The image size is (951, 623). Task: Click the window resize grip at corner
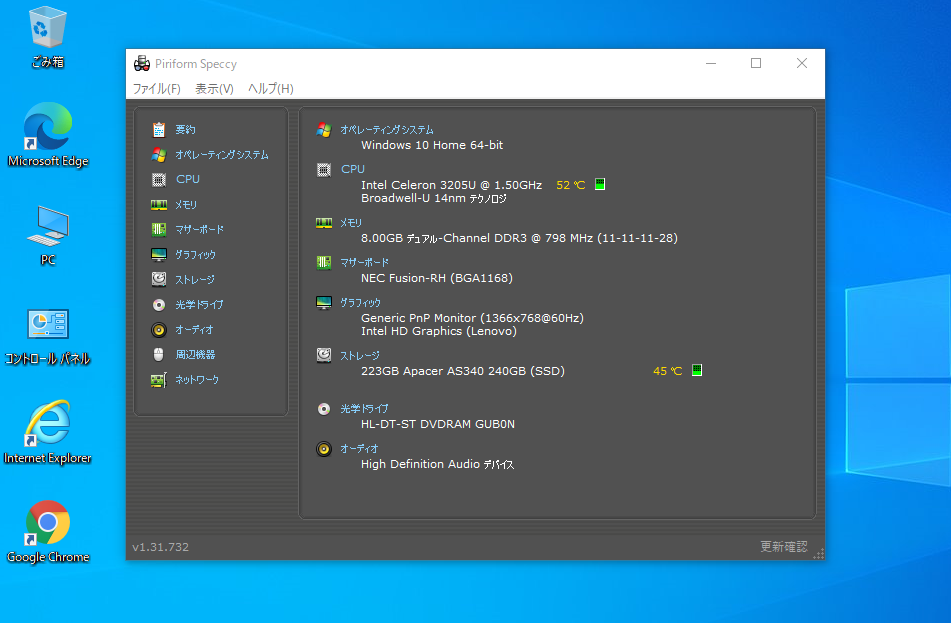[x=819, y=553]
